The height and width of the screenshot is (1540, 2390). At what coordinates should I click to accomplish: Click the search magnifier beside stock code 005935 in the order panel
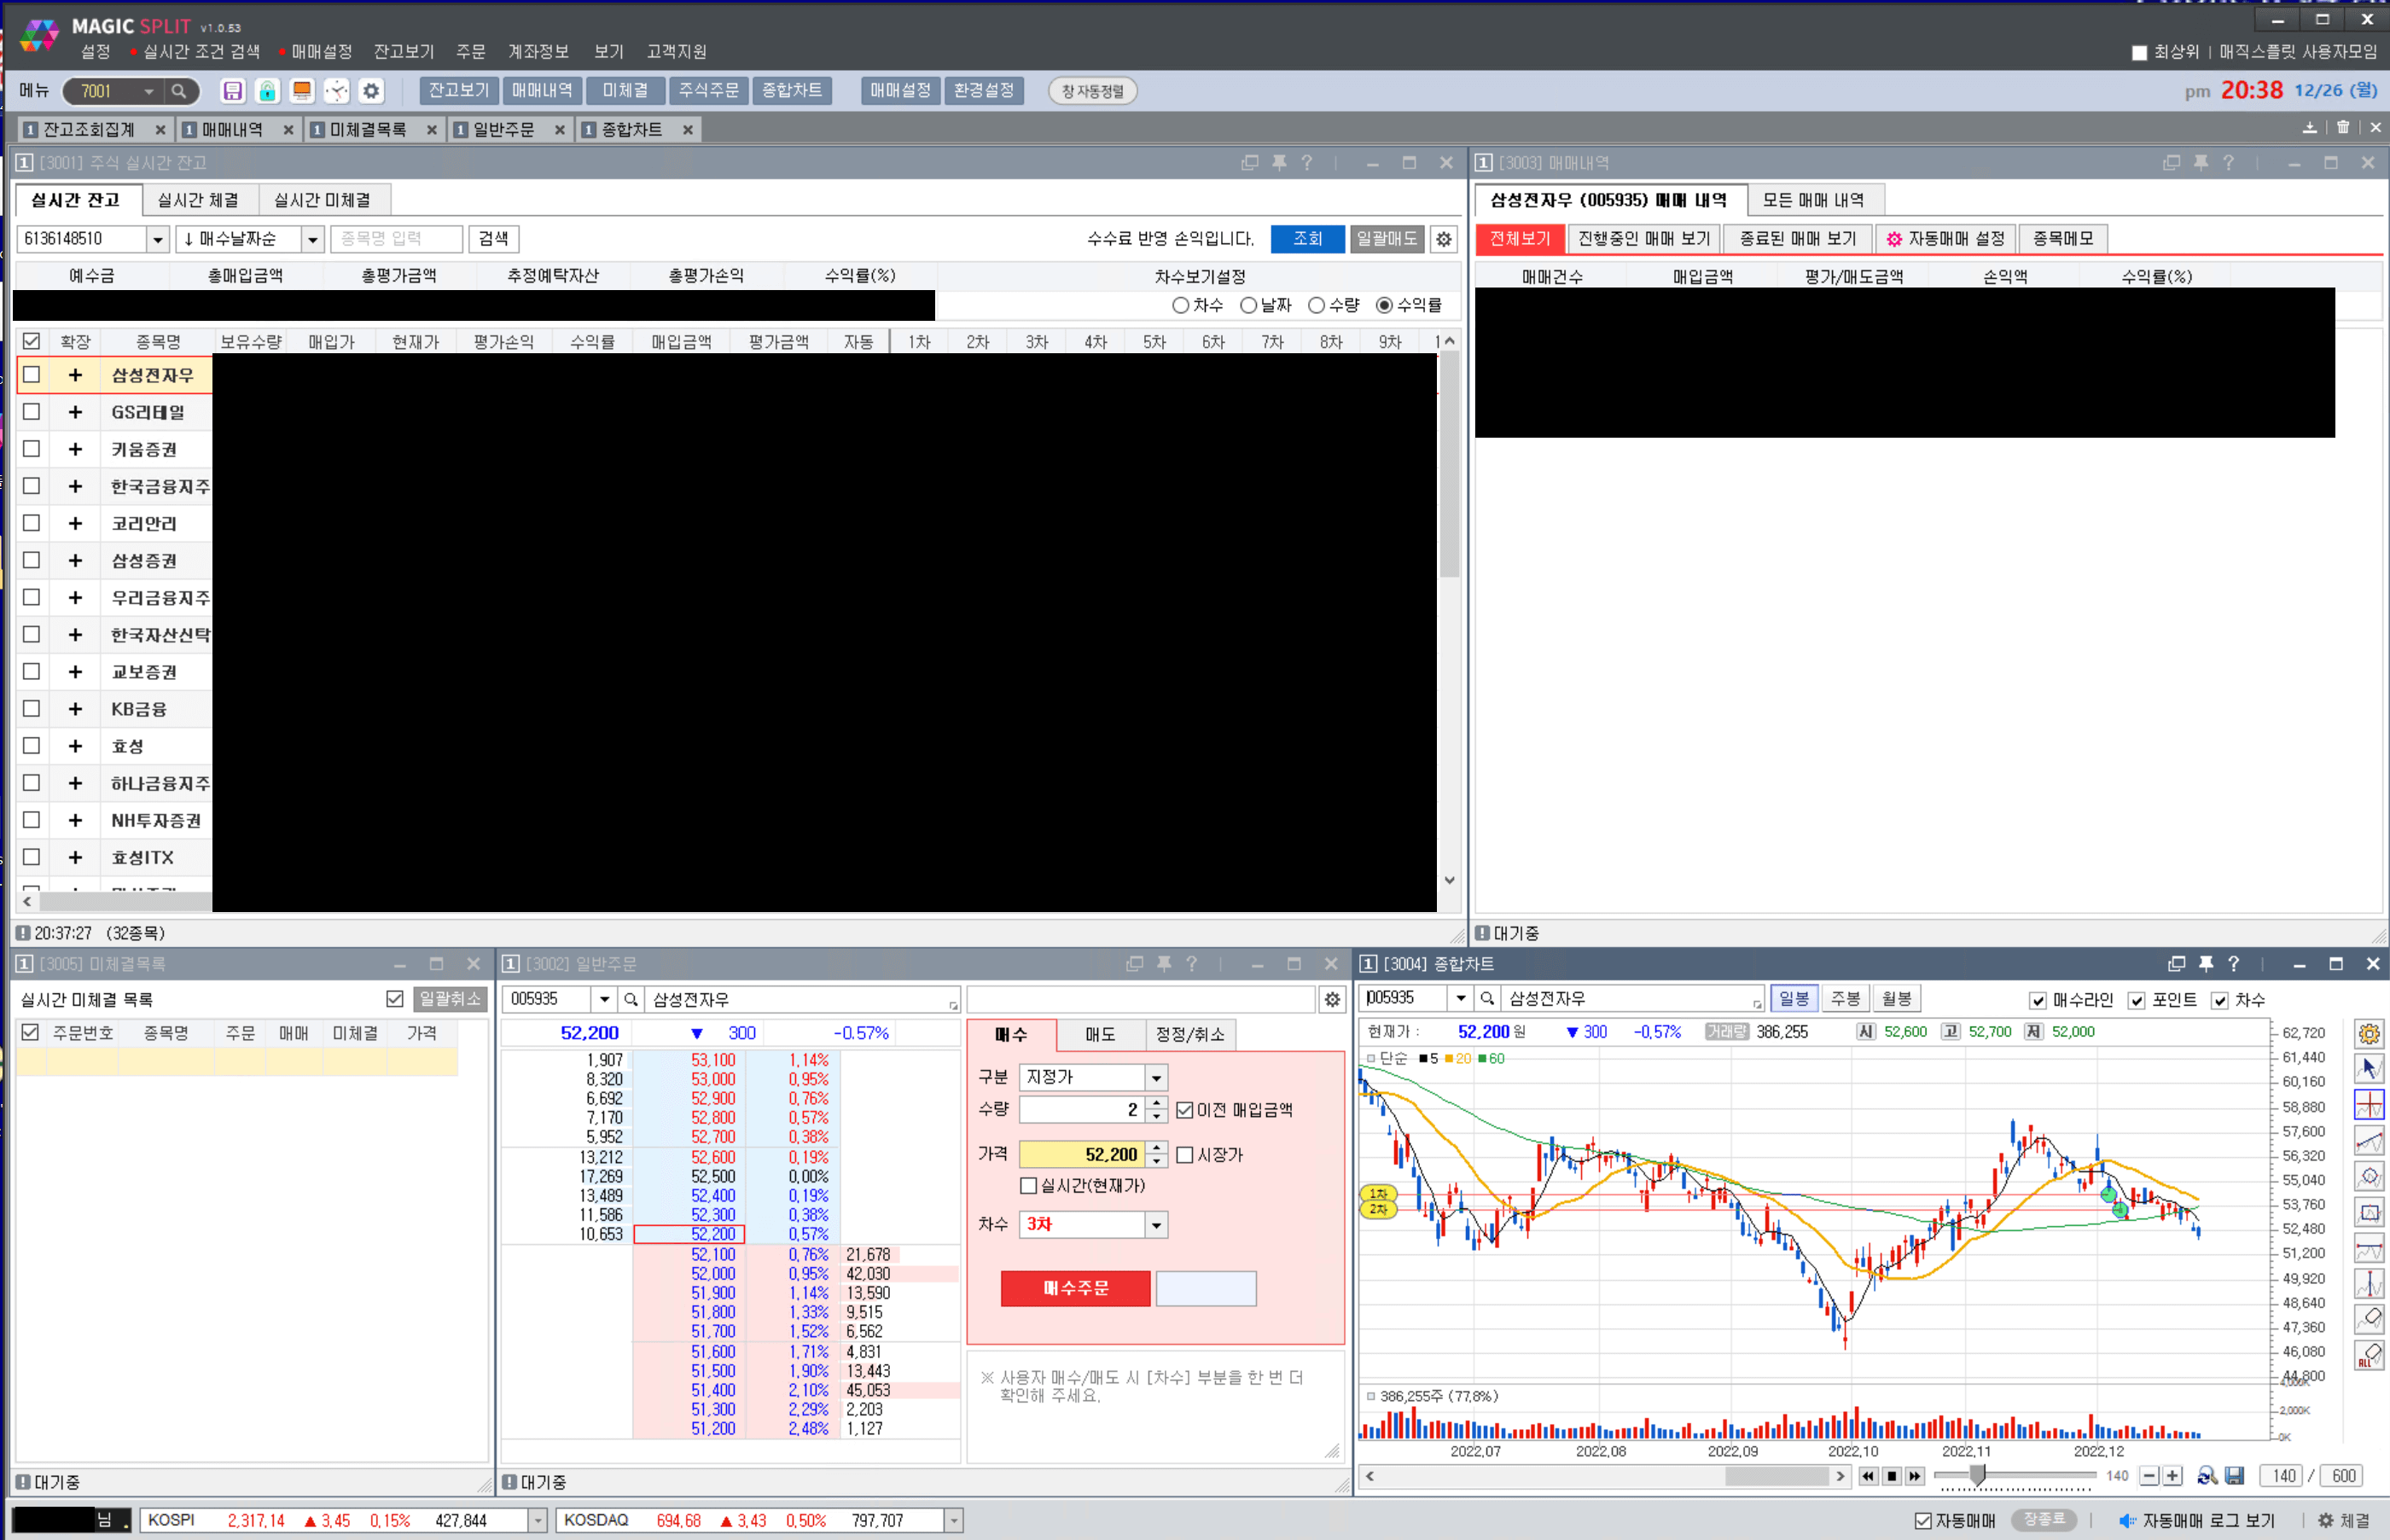[631, 999]
